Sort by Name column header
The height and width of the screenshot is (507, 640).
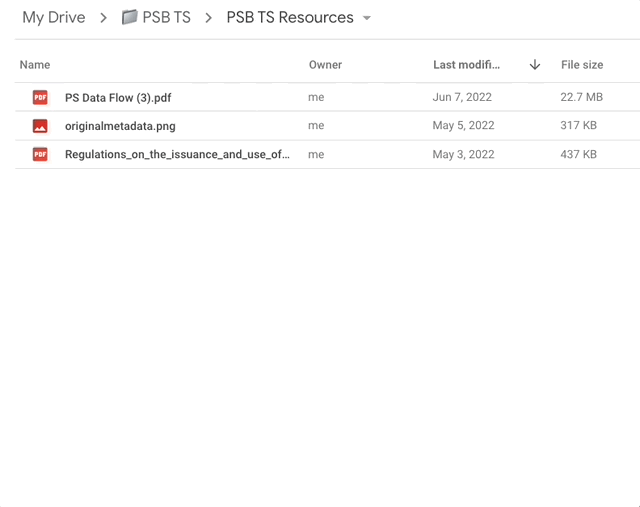coord(35,64)
